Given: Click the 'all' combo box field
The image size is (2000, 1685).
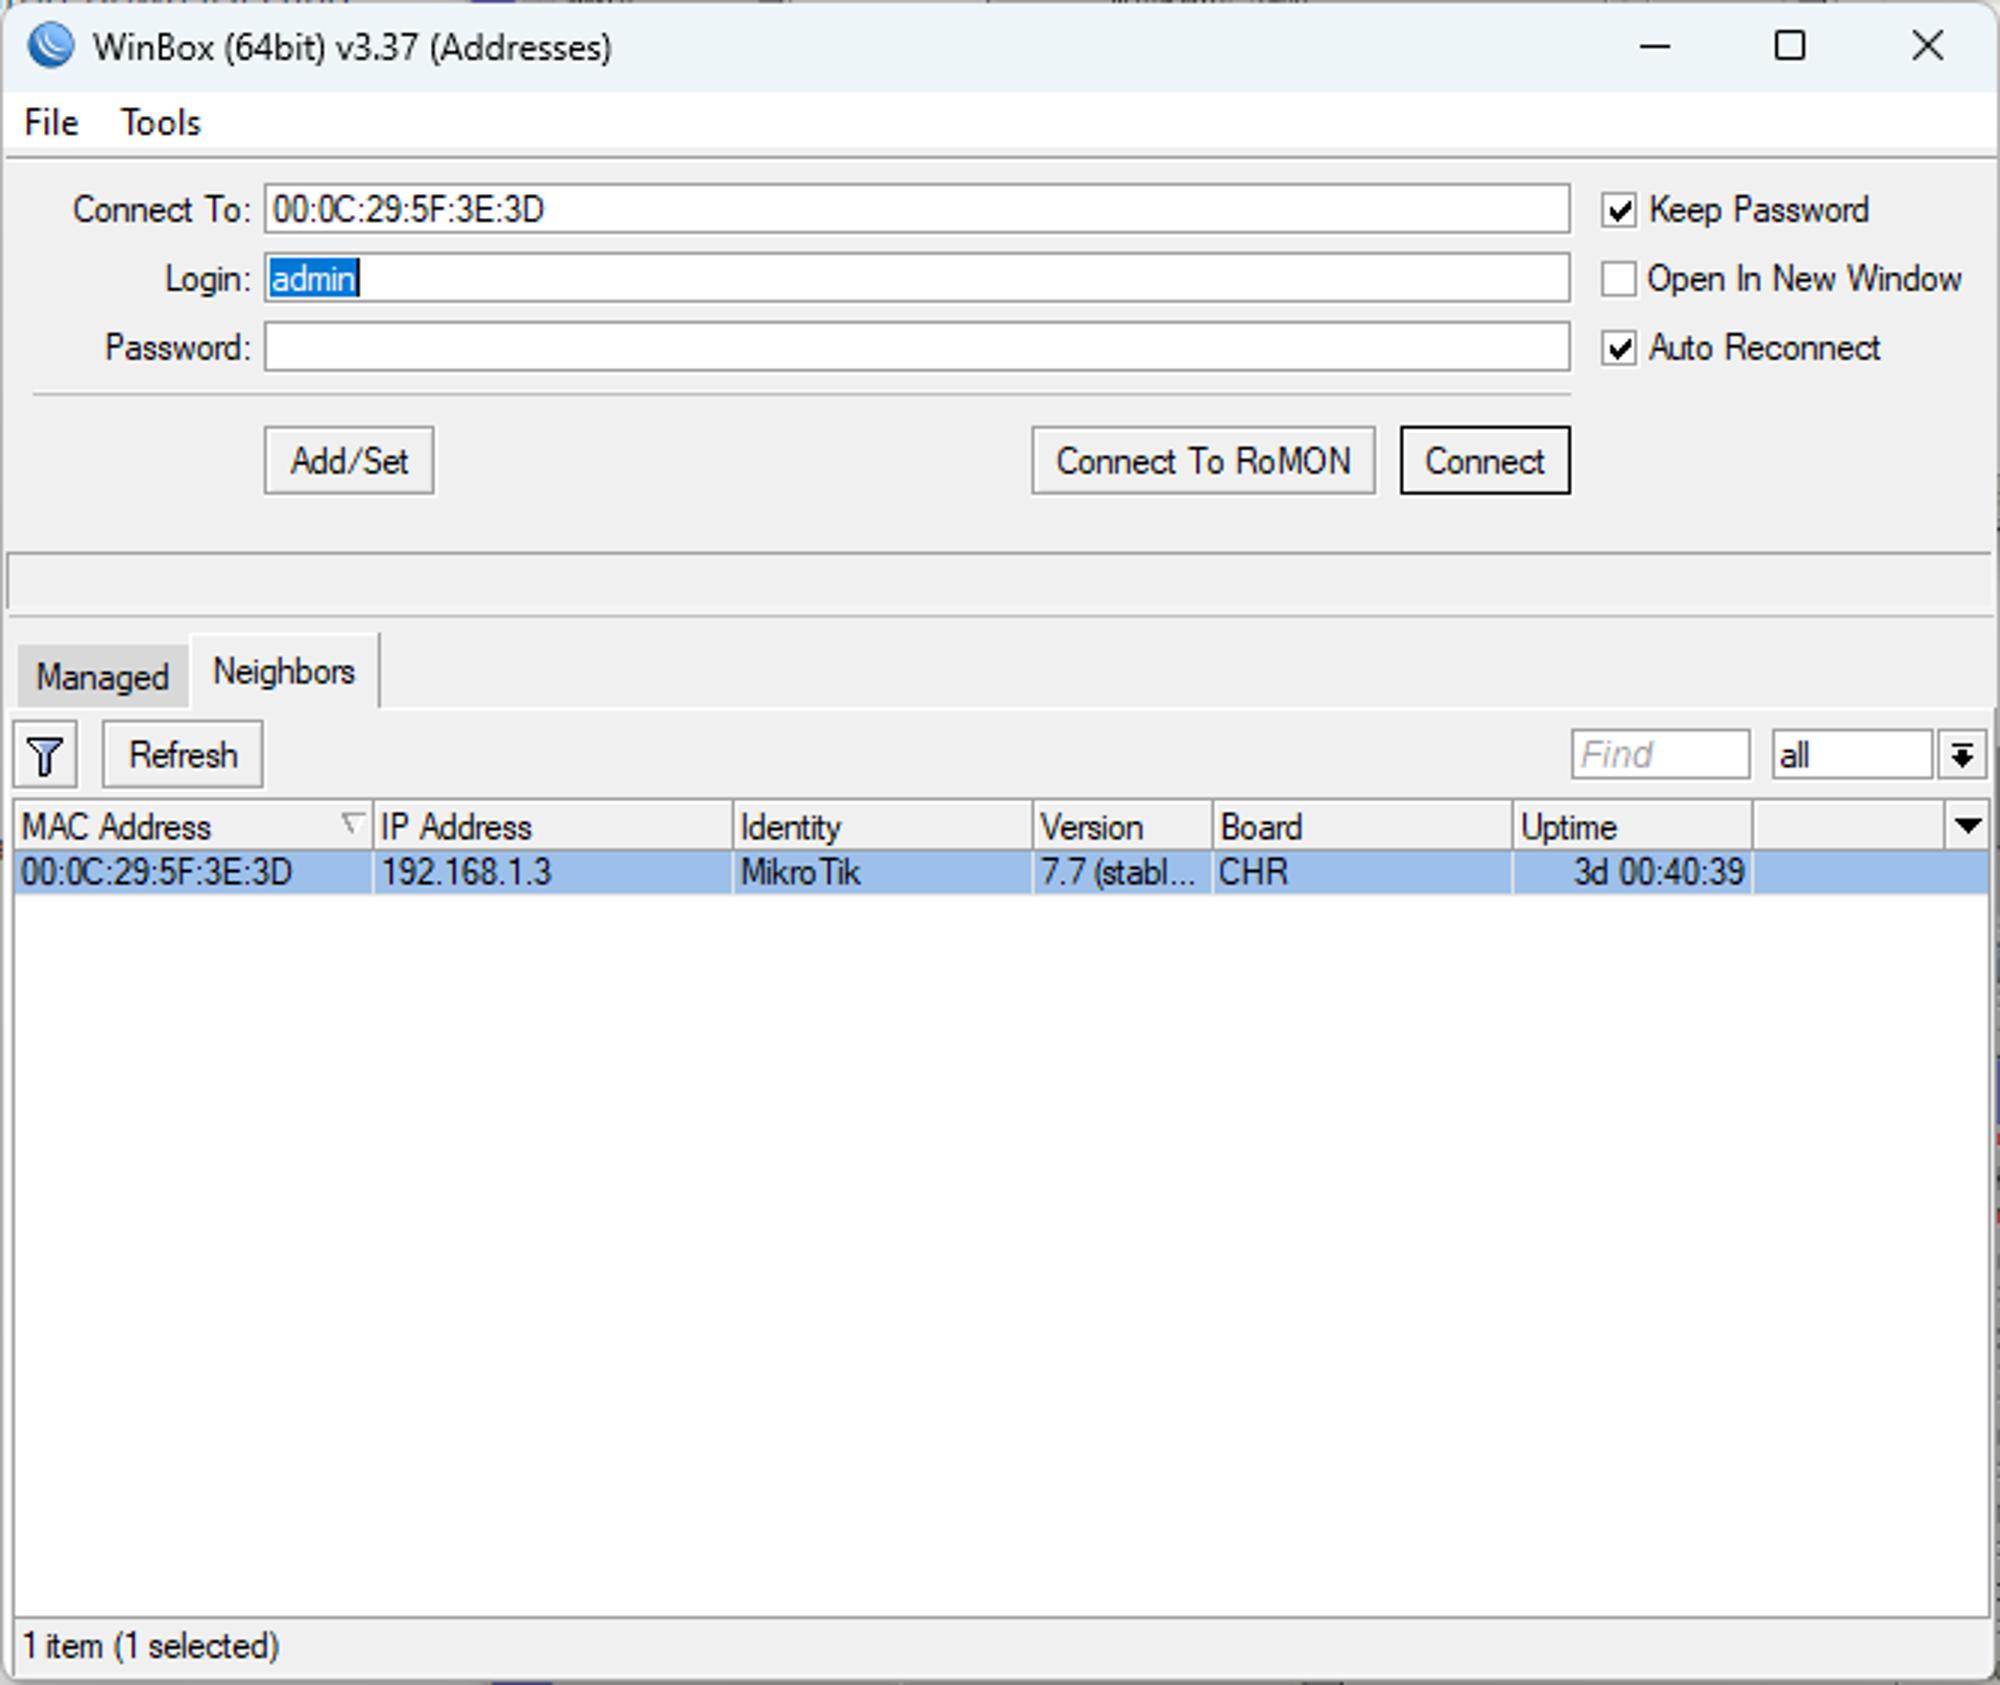Looking at the screenshot, I should 1851,755.
